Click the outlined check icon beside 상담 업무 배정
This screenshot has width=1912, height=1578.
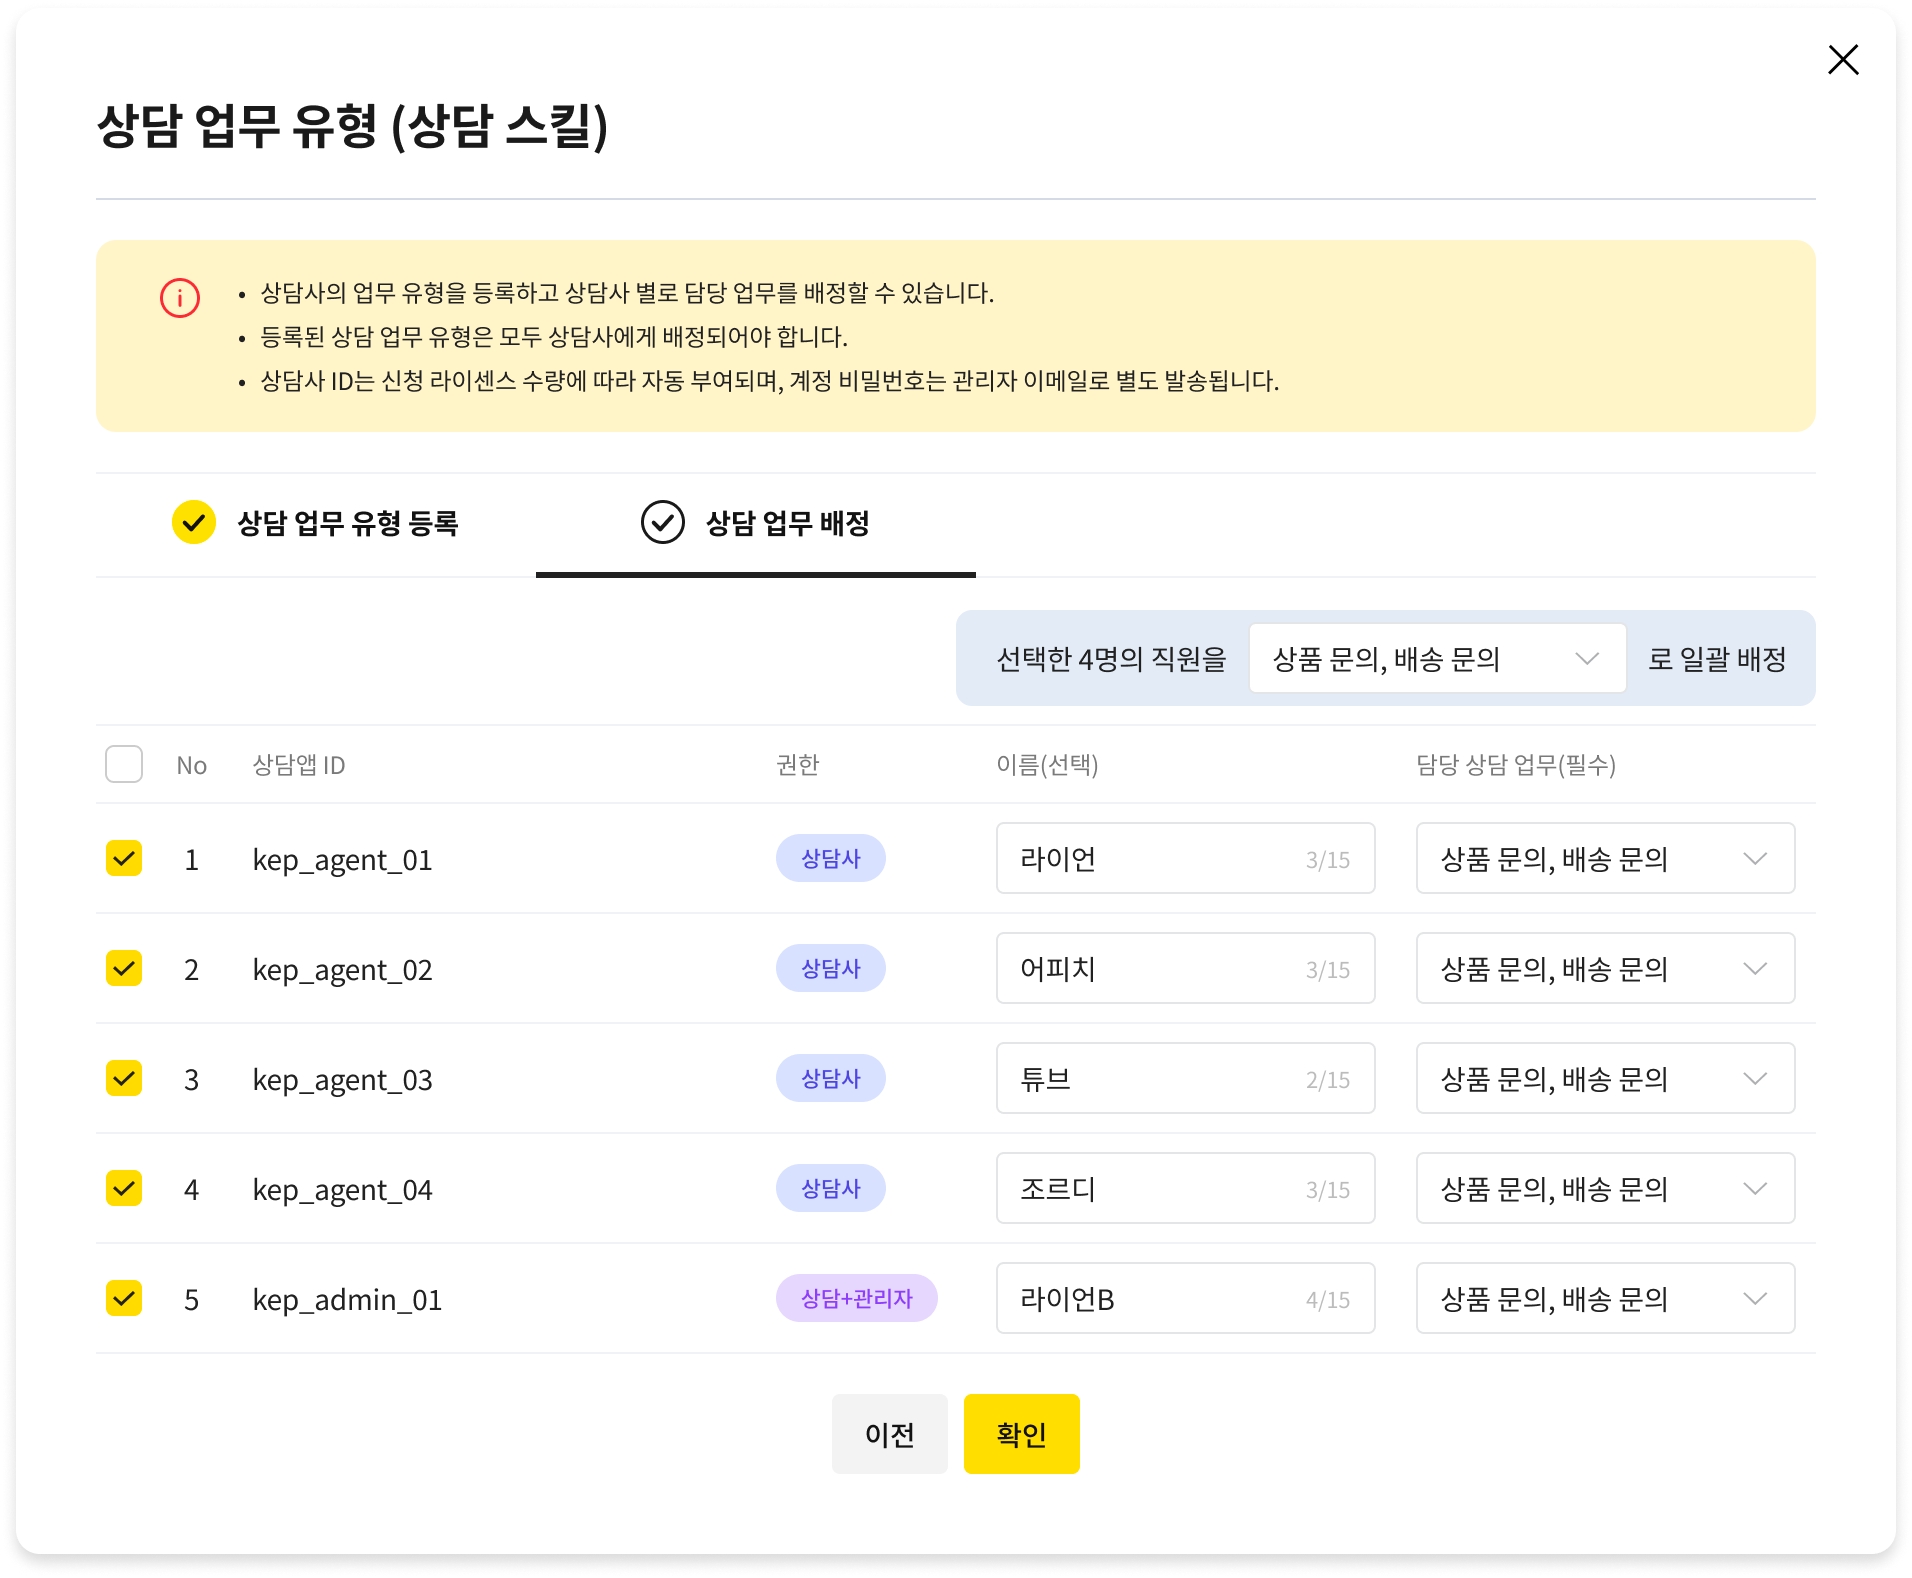[662, 523]
